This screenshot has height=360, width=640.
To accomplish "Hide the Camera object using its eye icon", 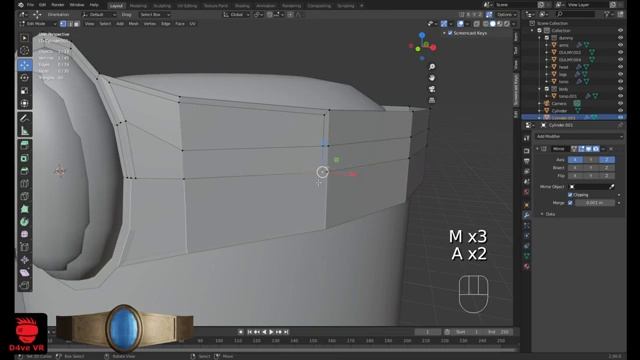I will point(620,103).
